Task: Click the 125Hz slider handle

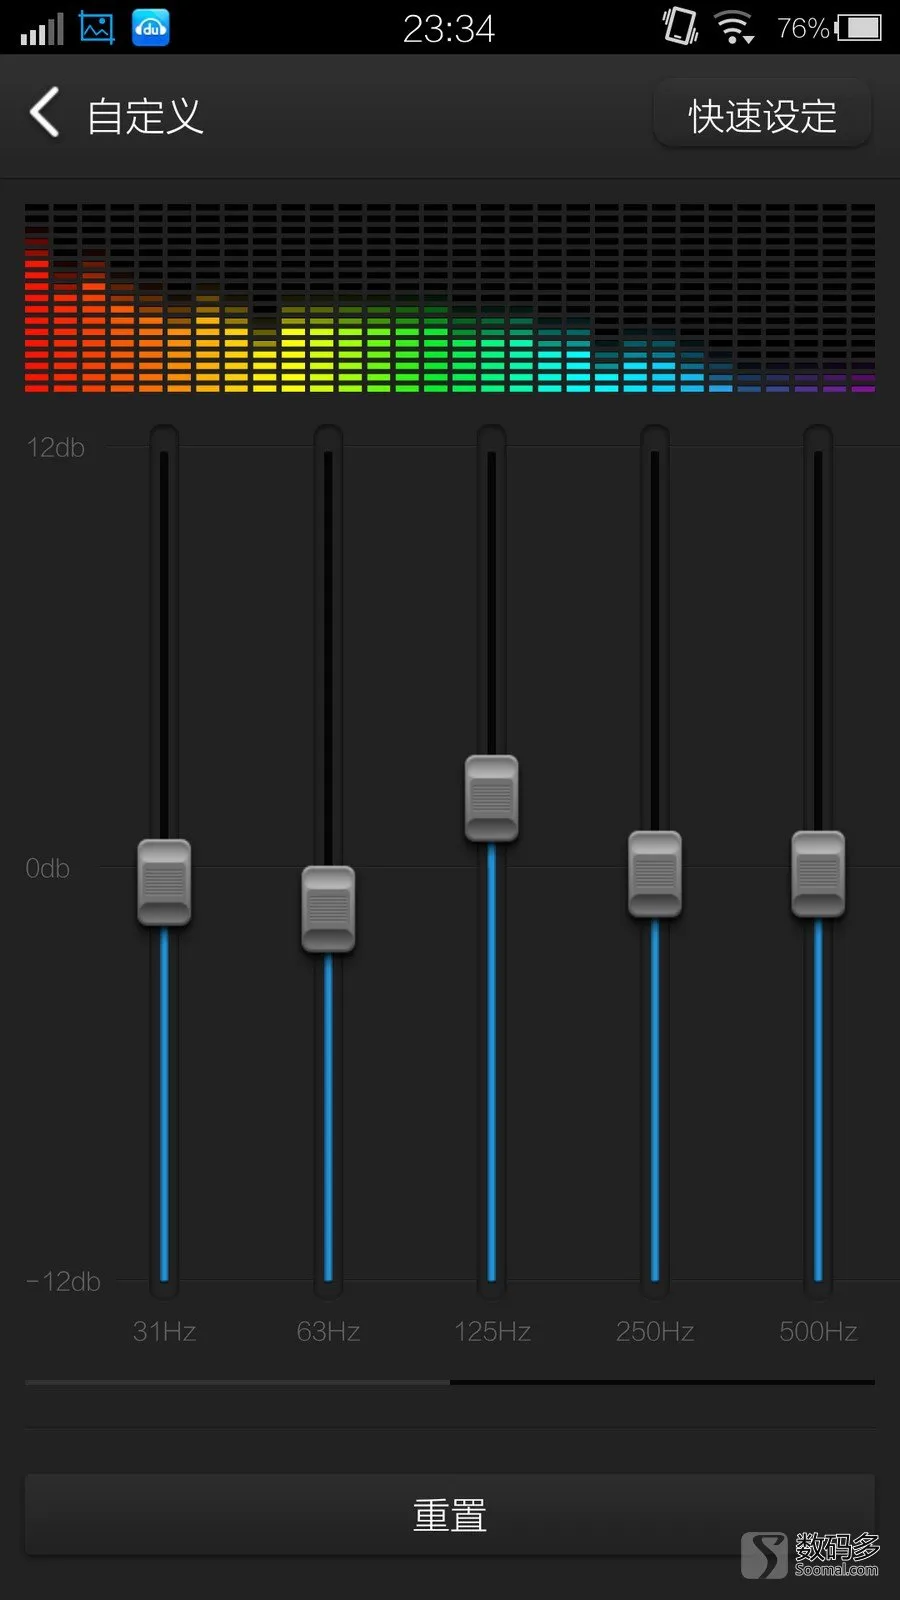Action: point(492,798)
